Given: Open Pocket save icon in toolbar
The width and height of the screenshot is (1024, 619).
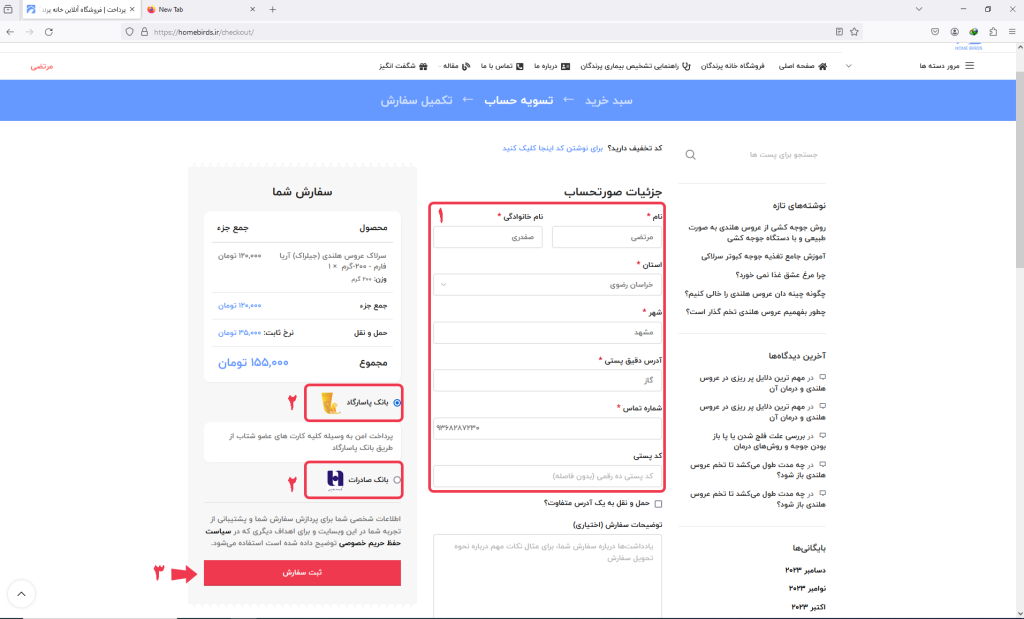Looking at the screenshot, I should [935, 31].
